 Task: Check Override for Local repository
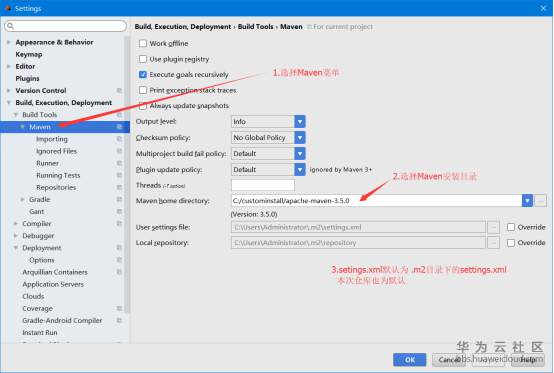[x=511, y=243]
